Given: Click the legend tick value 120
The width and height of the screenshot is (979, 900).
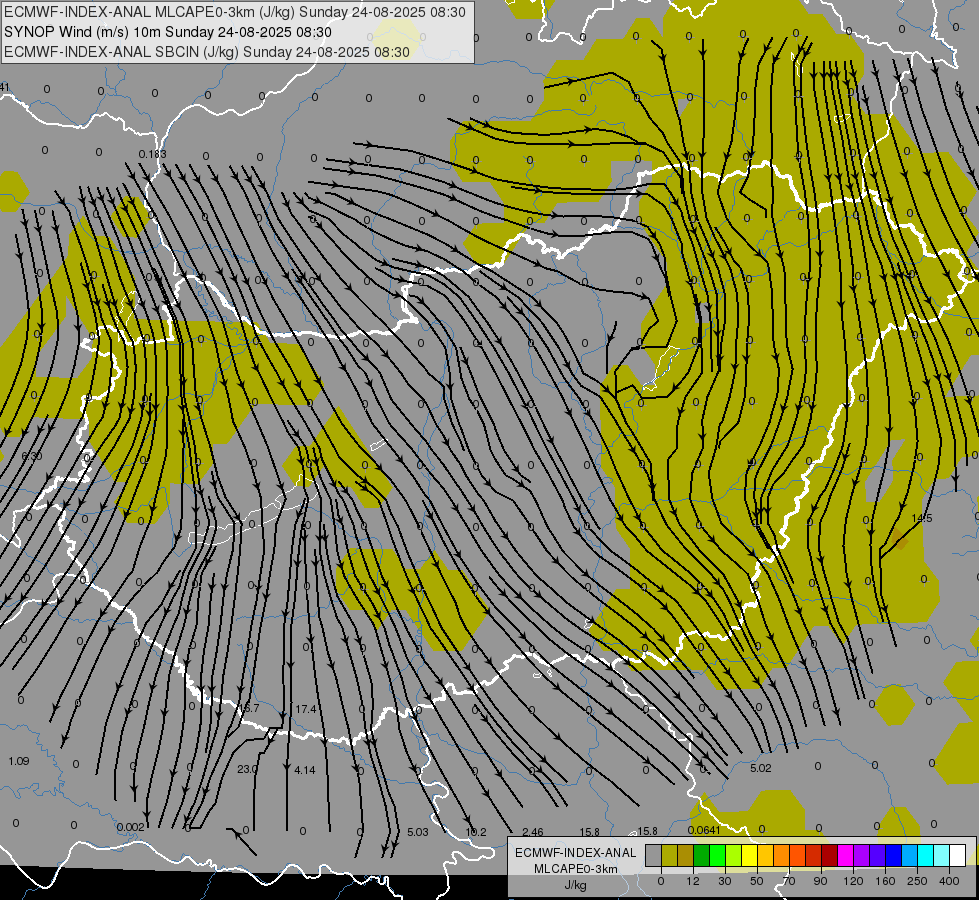Looking at the screenshot, I should point(853,881).
